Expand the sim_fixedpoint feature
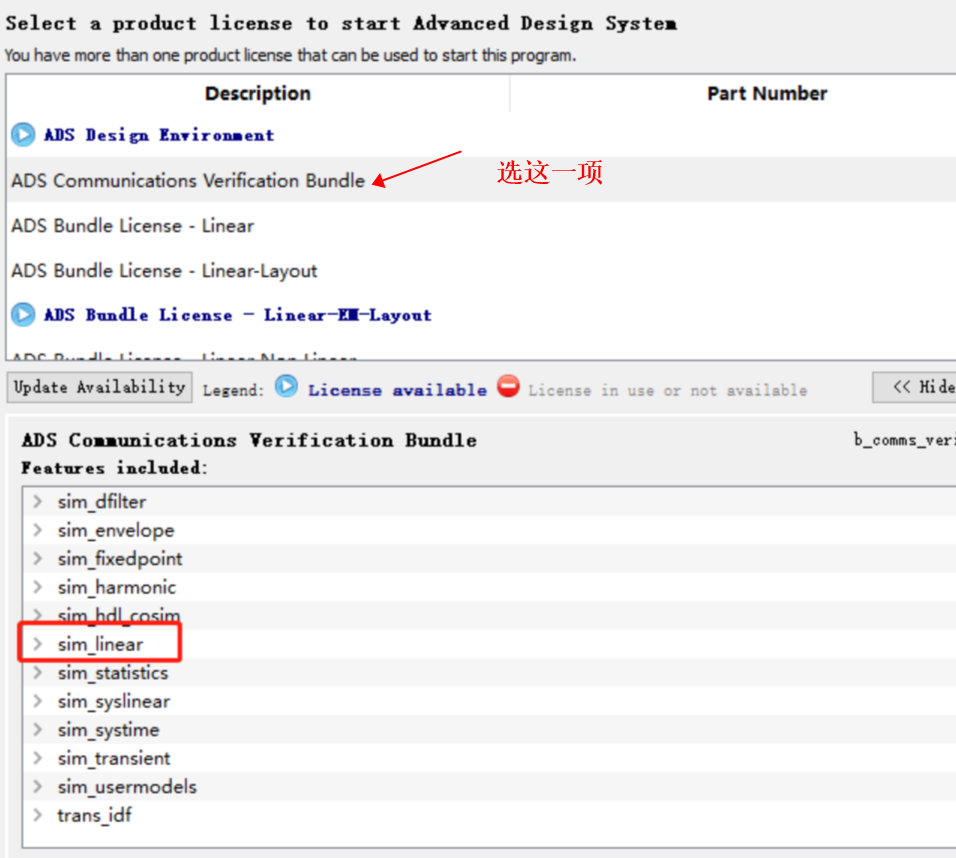This screenshot has height=858, width=956. pos(38,558)
